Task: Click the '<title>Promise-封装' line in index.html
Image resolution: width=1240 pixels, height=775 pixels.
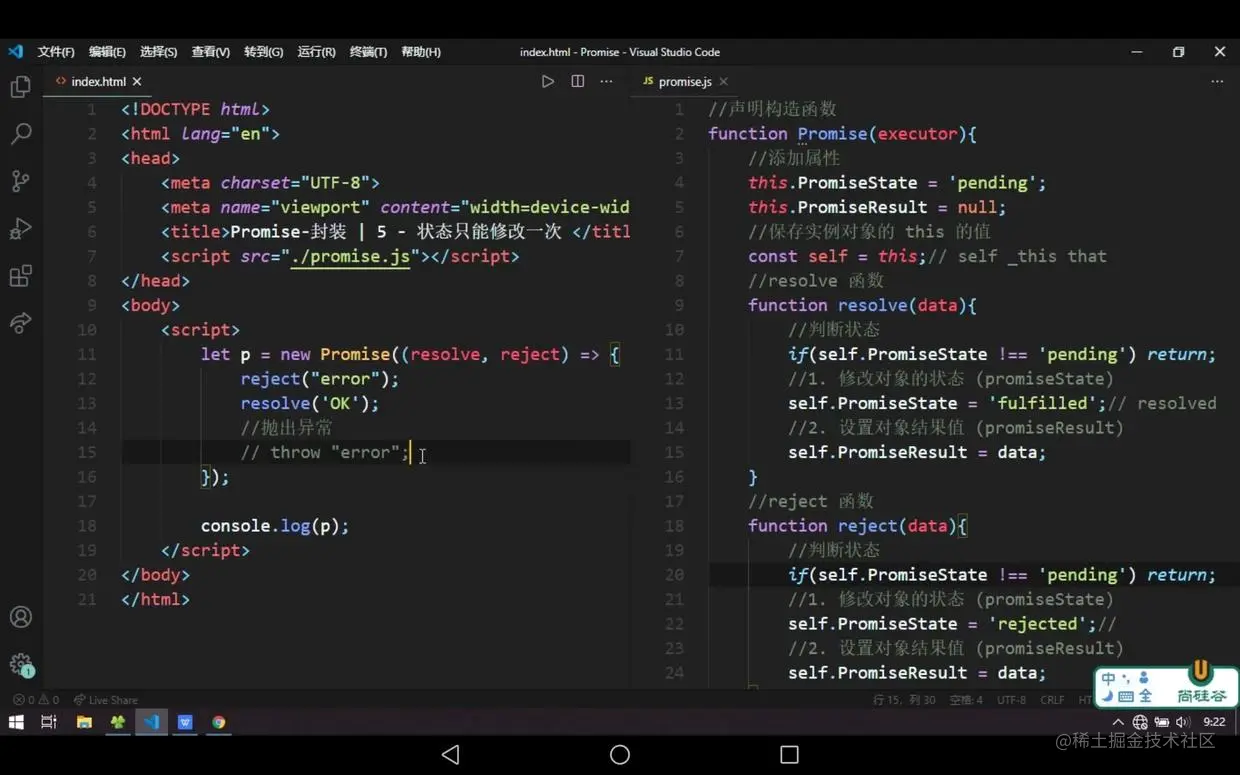Action: coord(395,232)
